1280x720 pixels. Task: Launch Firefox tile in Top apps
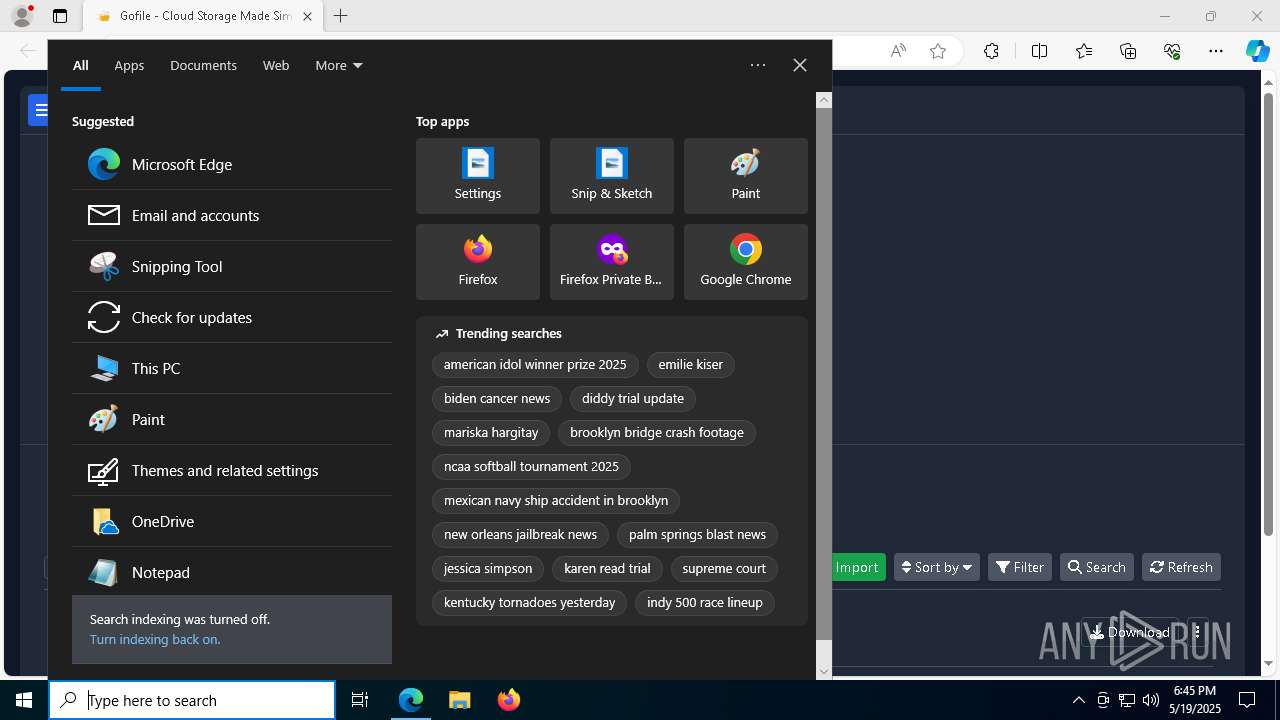pyautogui.click(x=478, y=262)
